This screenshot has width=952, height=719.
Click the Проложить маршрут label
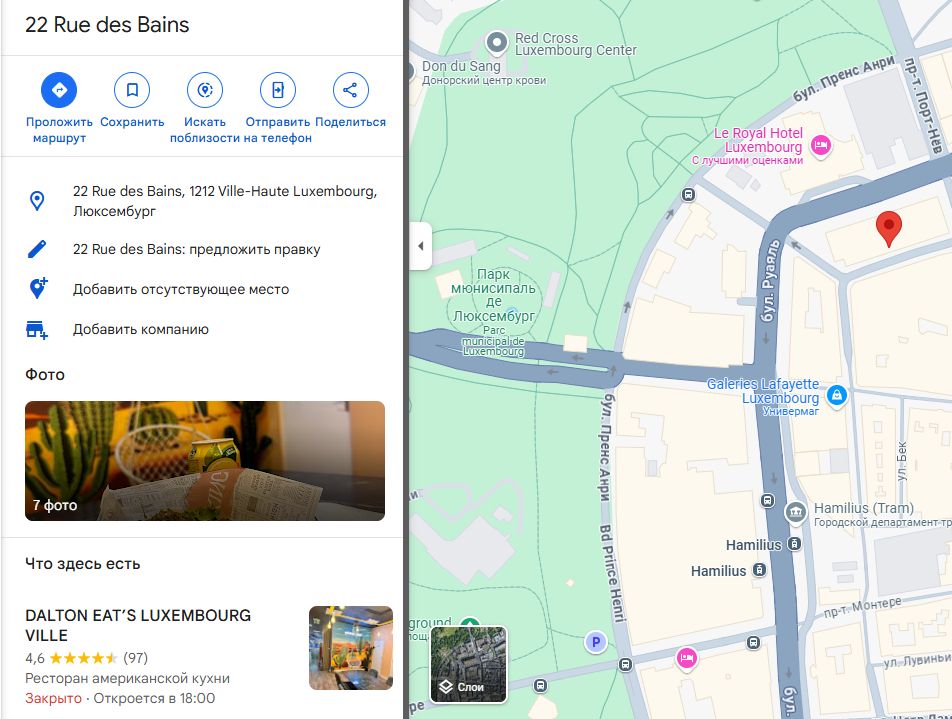click(x=59, y=129)
